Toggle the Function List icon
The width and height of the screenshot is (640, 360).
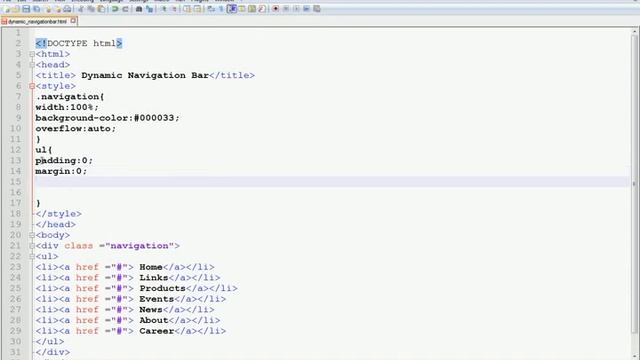(262, 9)
